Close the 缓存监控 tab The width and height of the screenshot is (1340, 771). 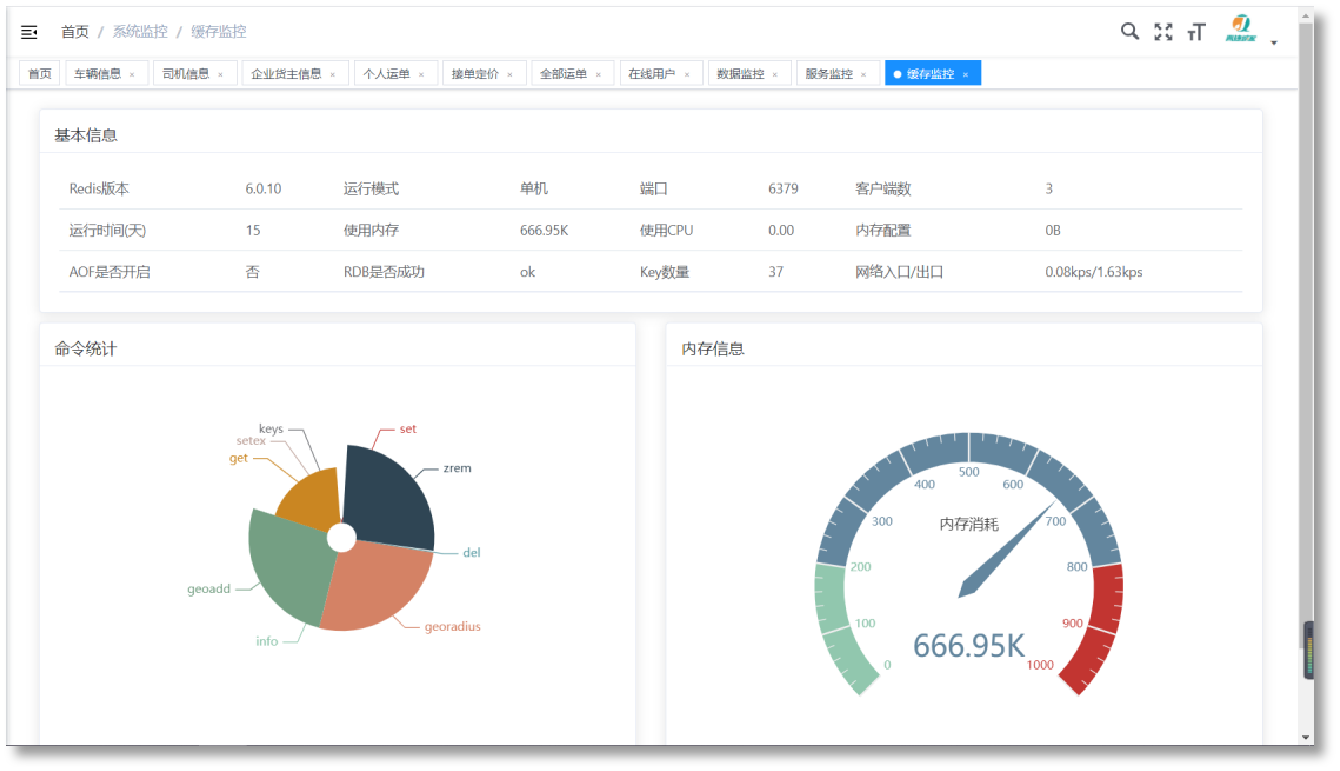click(x=965, y=75)
